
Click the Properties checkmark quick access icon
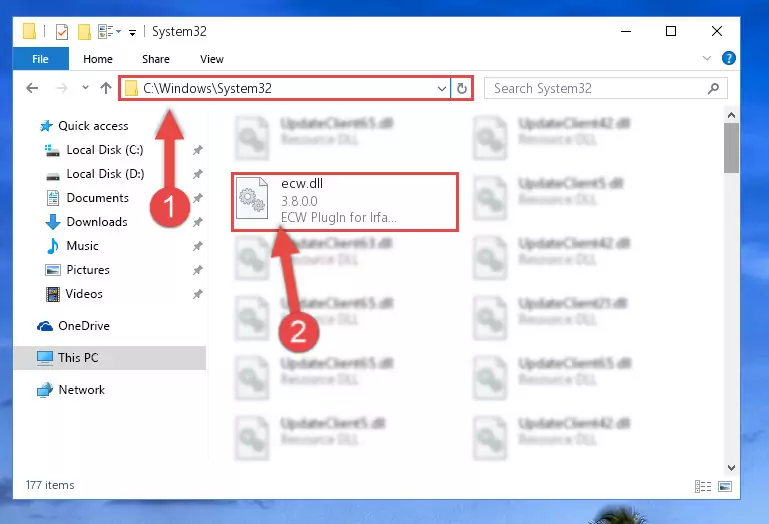pyautogui.click(x=62, y=32)
